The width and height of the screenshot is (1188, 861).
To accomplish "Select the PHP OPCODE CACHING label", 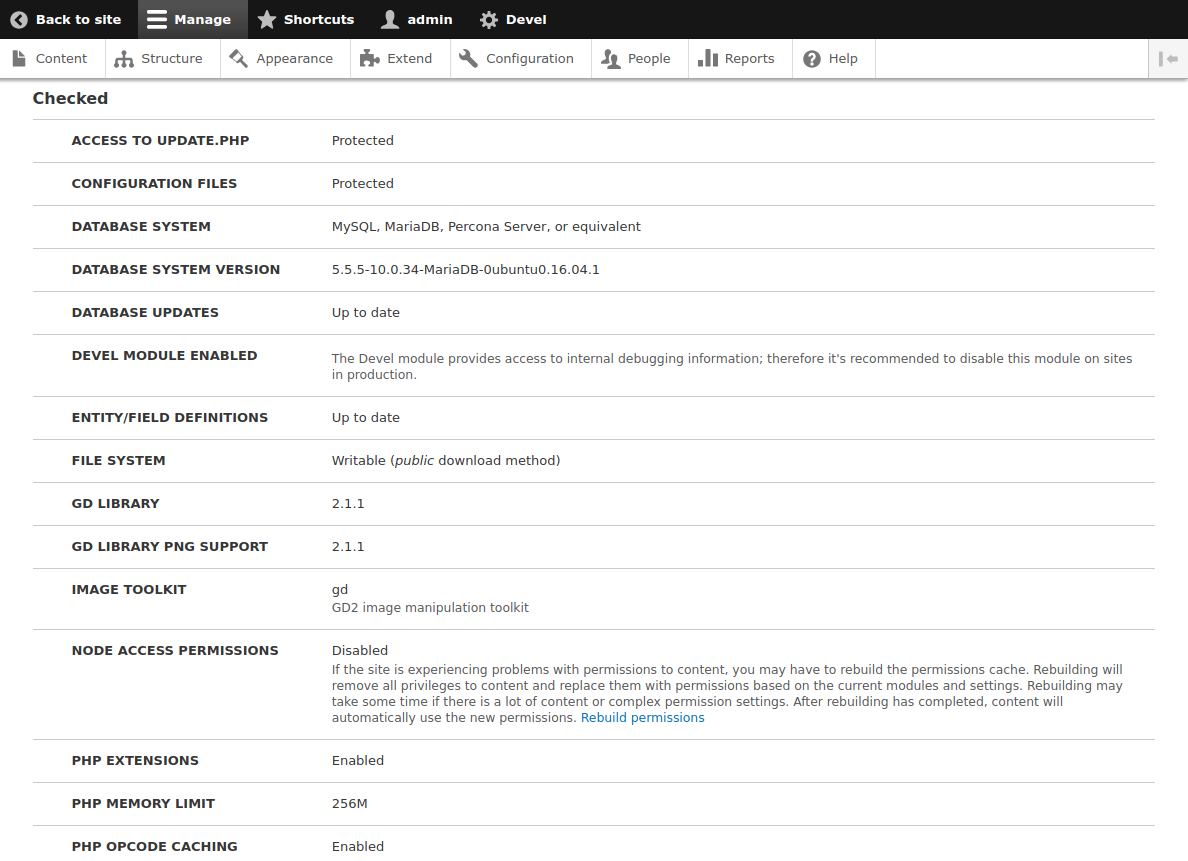I will pyautogui.click(x=155, y=847).
